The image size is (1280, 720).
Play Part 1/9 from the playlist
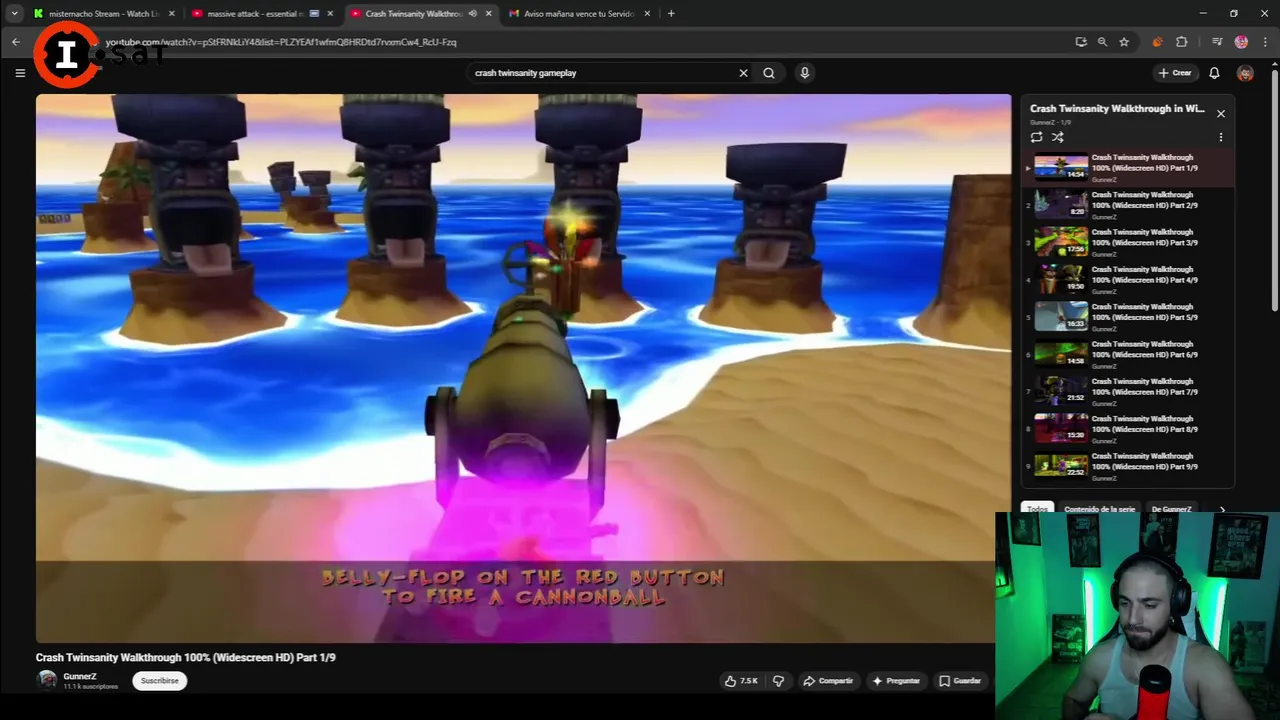coord(1128,167)
